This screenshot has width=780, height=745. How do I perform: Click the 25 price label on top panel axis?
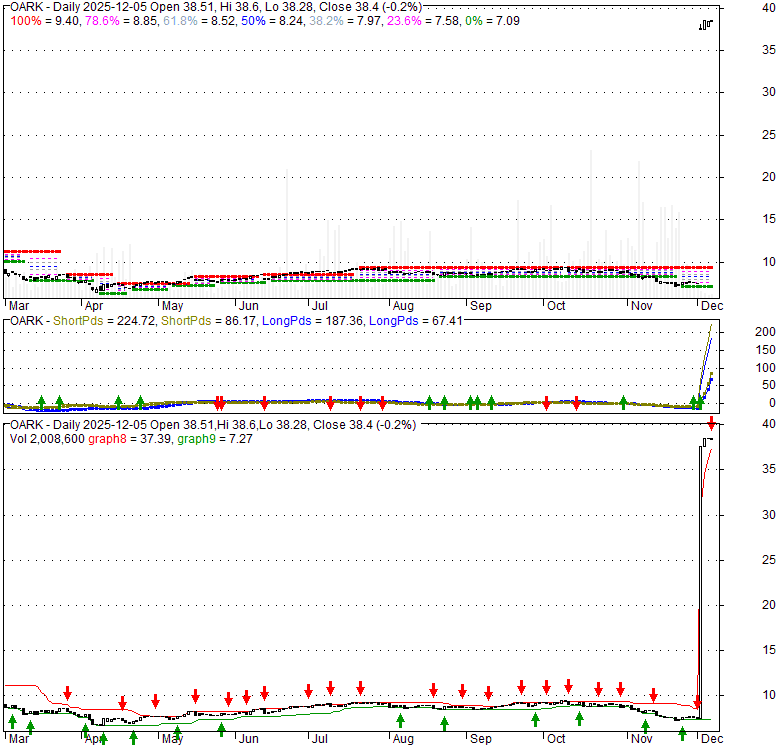tap(769, 135)
